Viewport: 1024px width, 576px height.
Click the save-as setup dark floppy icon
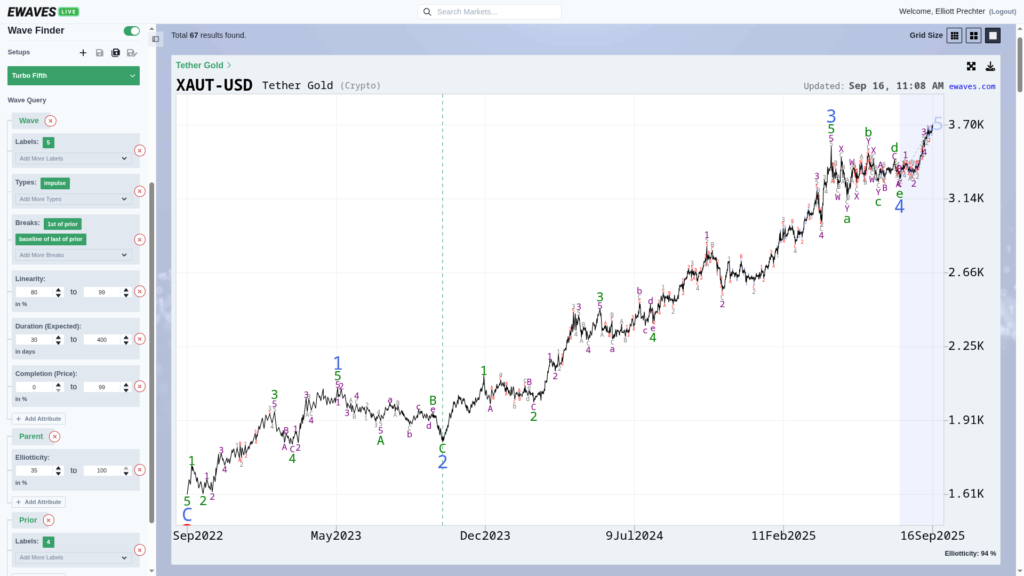pos(116,53)
